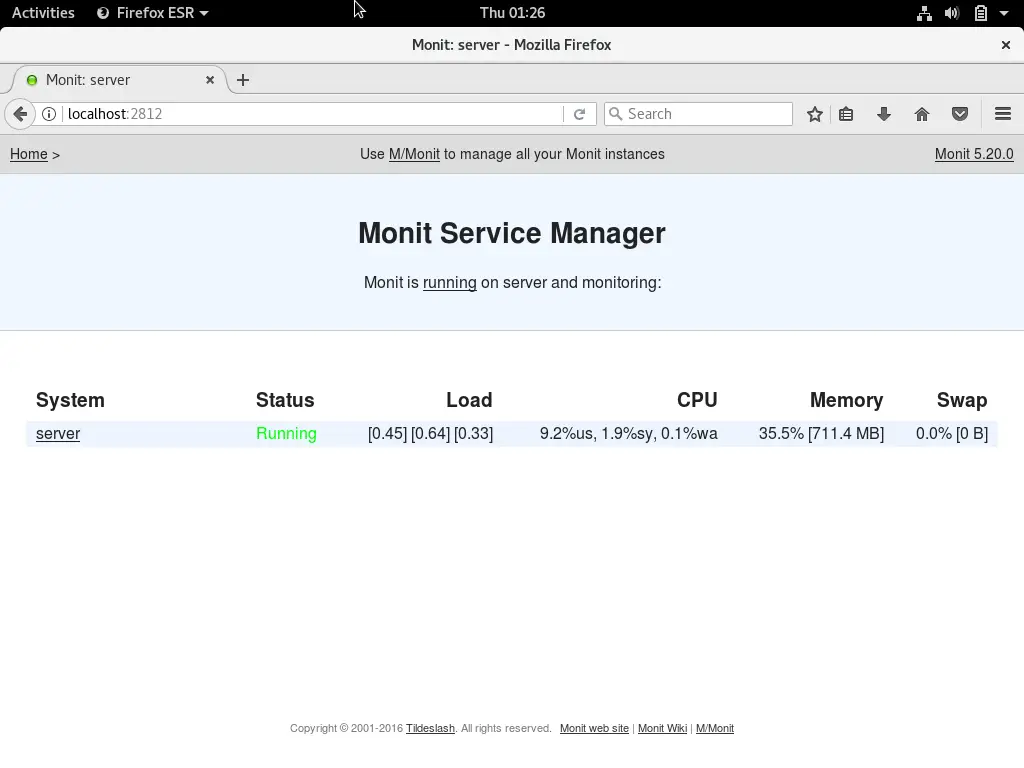Image resolution: width=1024 pixels, height=768 pixels.
Task: Click the Monit 5.20.0 version link
Action: pyautogui.click(x=973, y=154)
